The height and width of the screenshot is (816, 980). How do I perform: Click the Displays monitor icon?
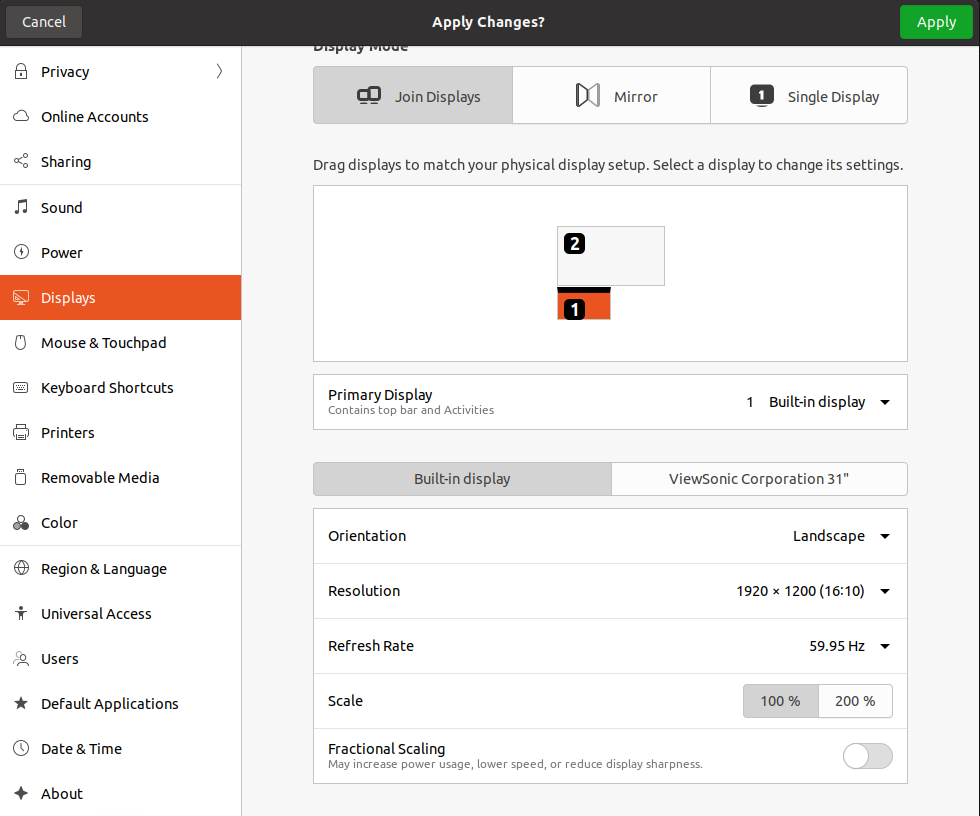pyautogui.click(x=21, y=297)
